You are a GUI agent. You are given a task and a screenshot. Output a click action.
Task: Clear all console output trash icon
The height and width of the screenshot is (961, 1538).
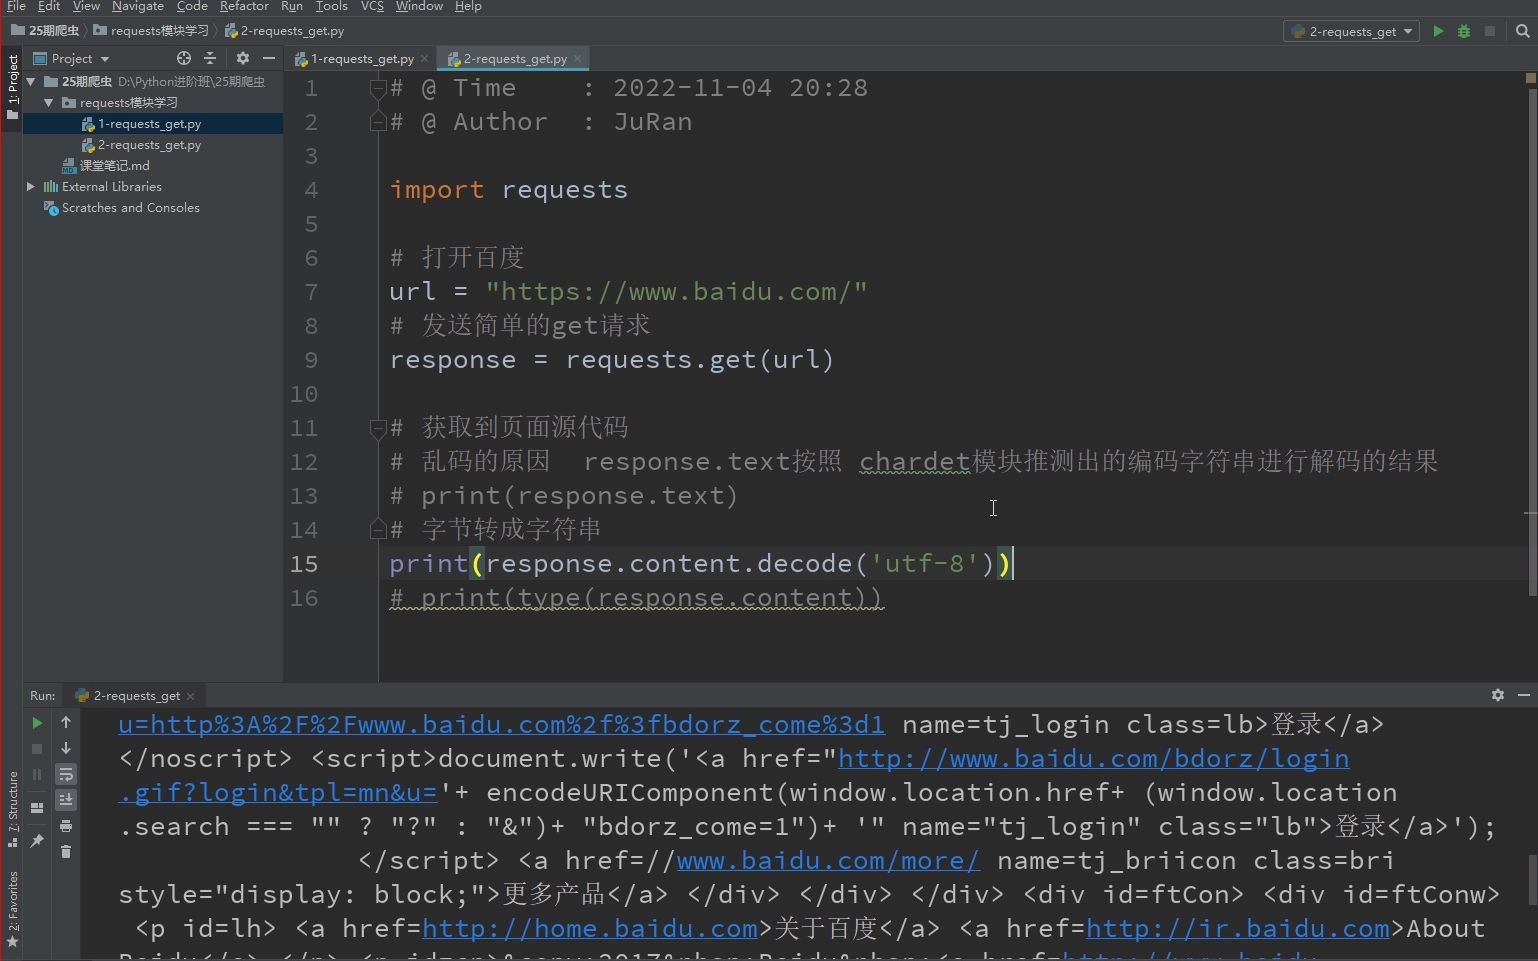(x=66, y=852)
